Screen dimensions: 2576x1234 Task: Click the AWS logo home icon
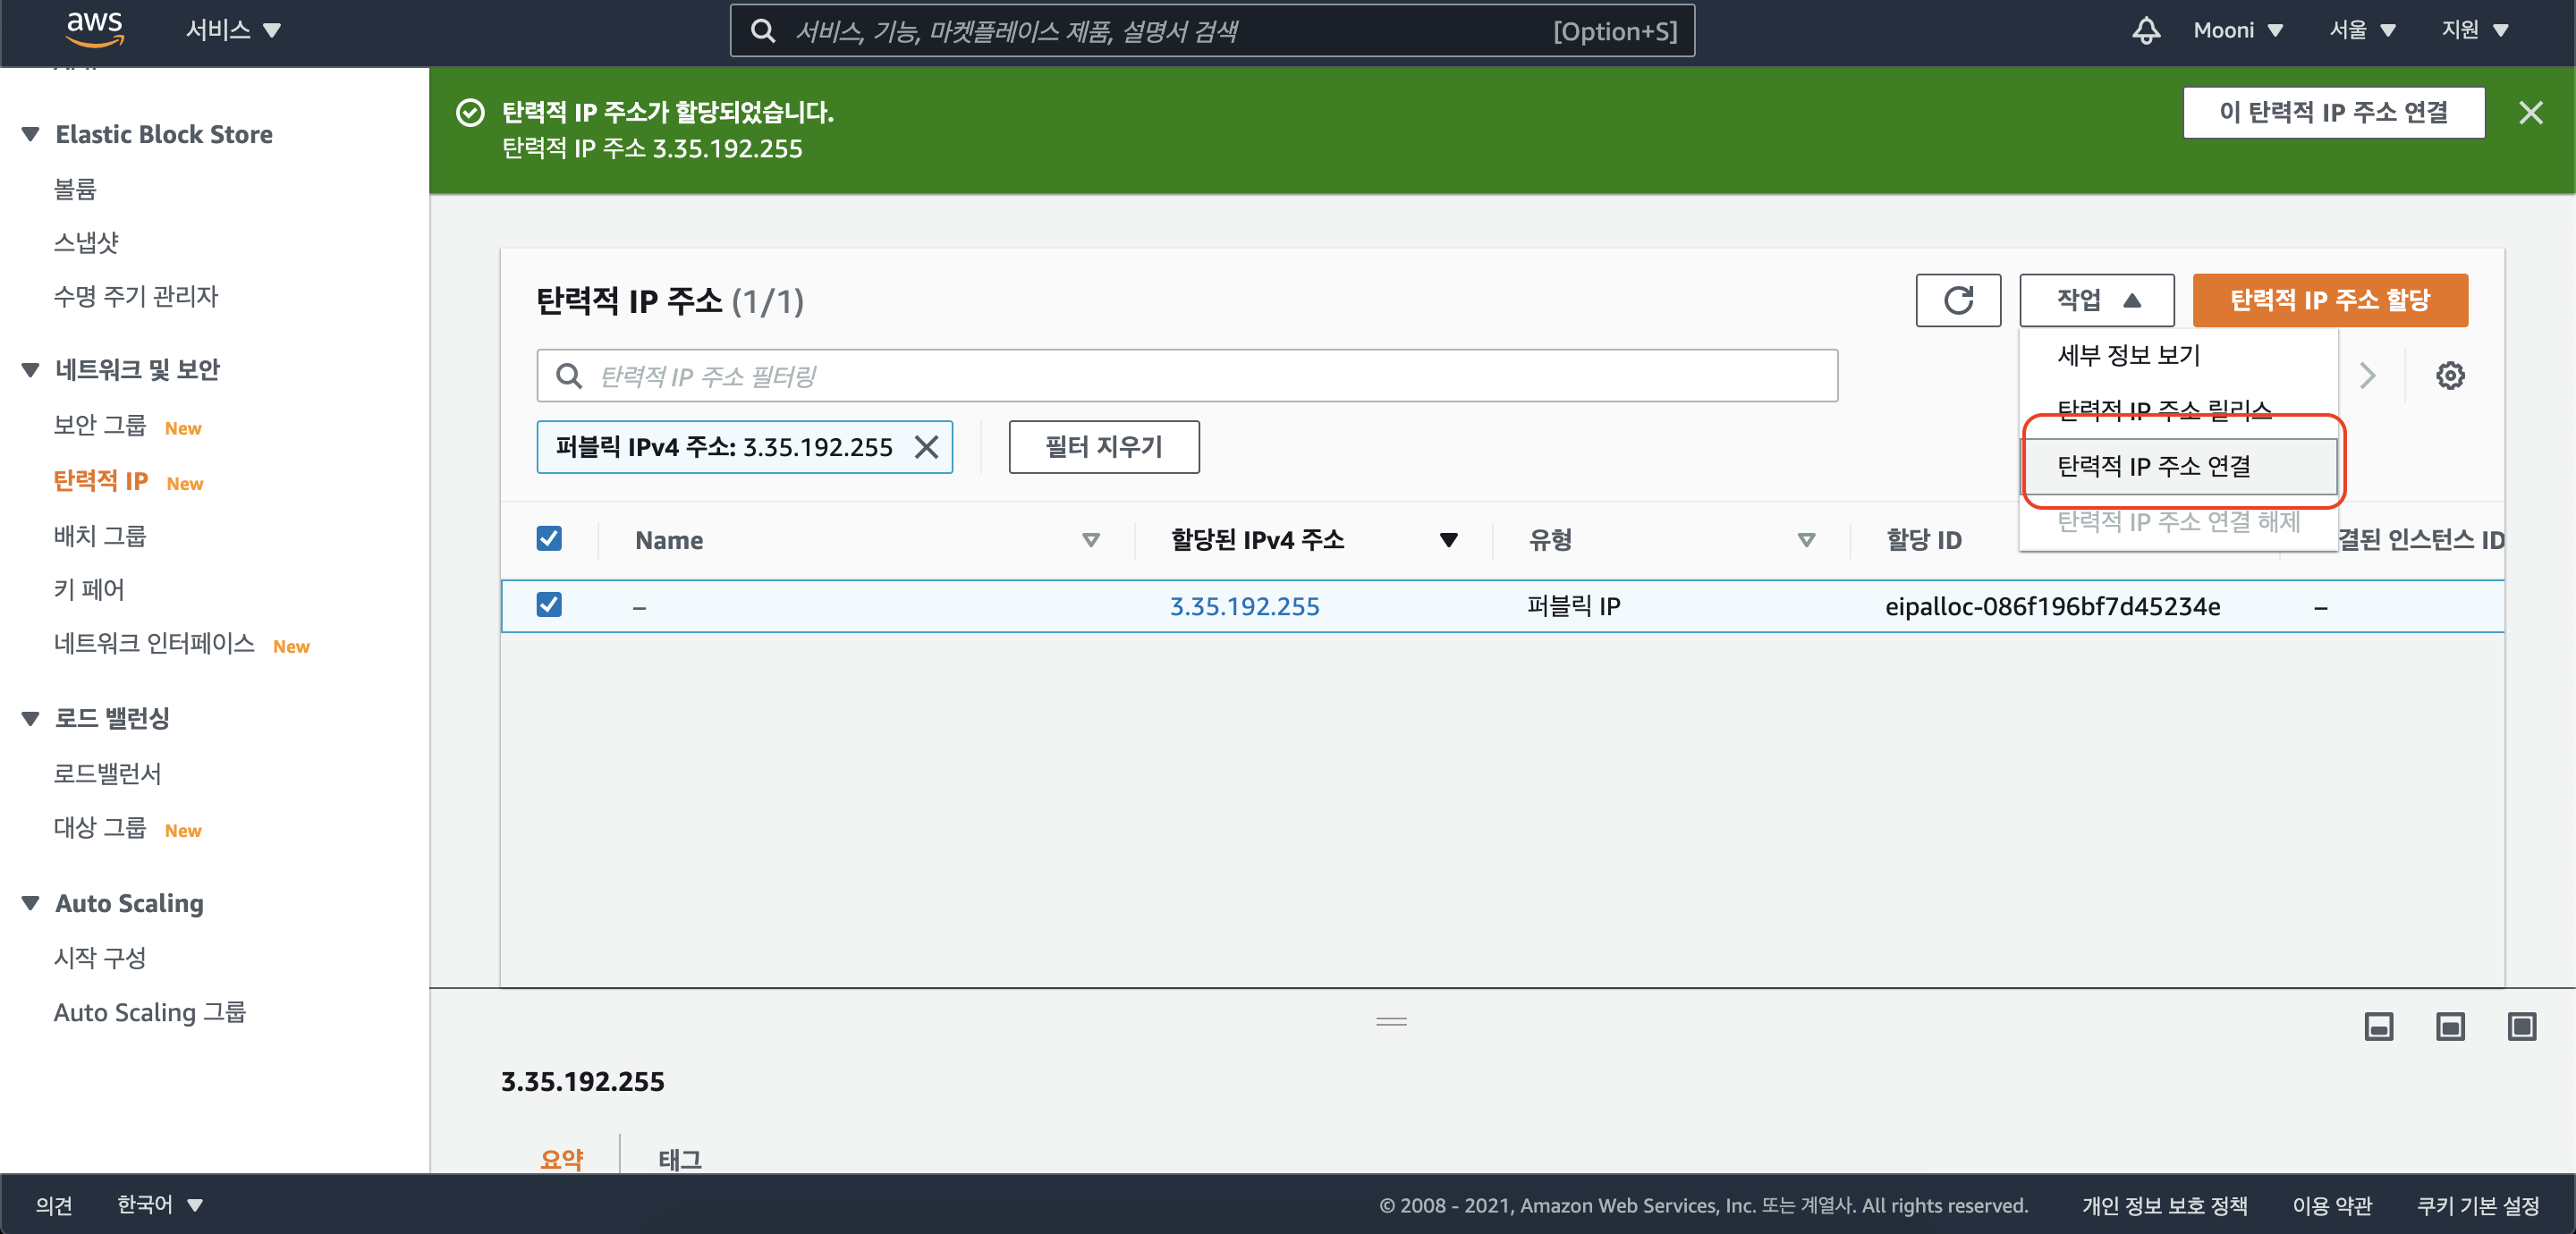tap(94, 29)
